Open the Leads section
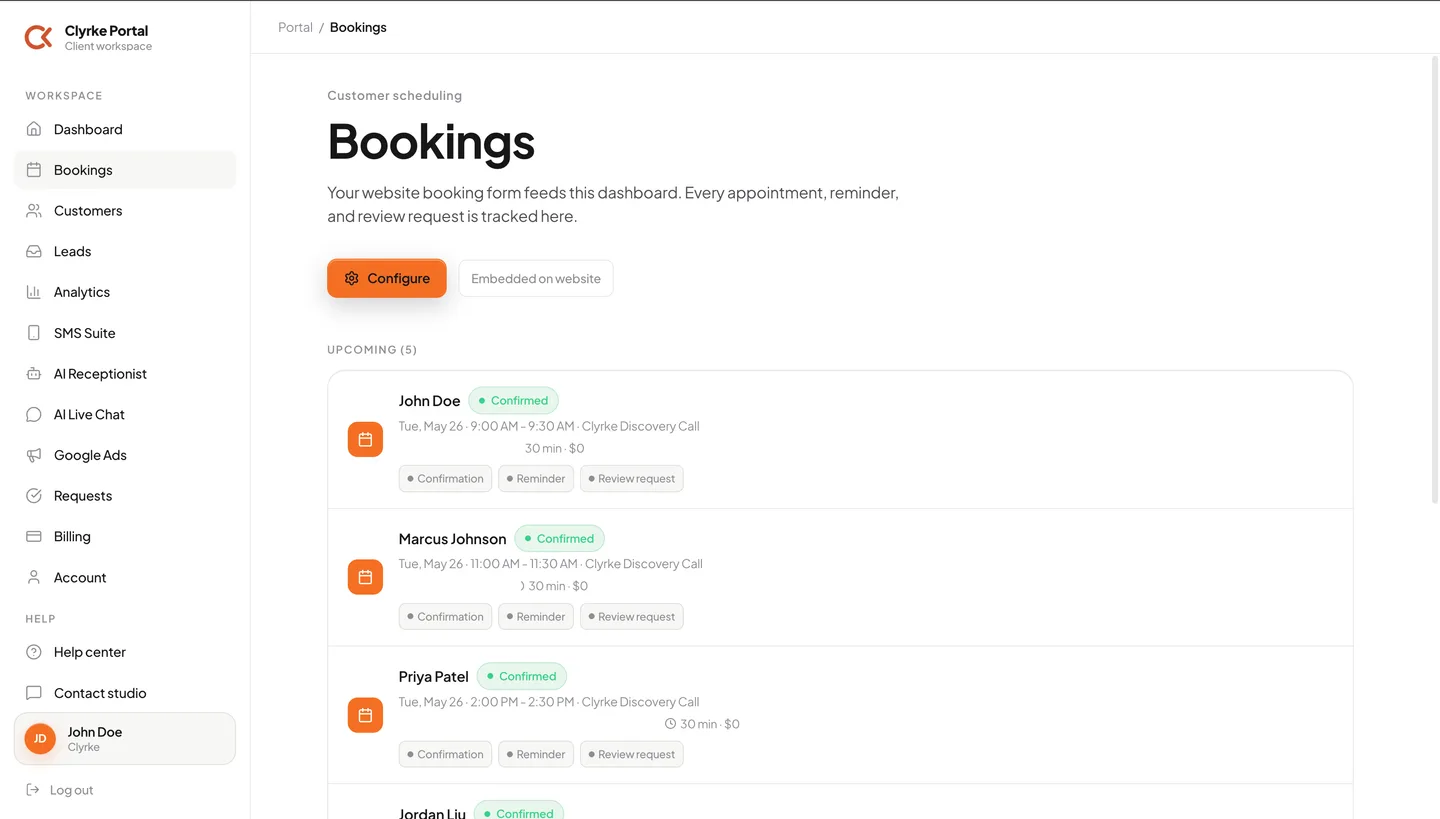This screenshot has width=1440, height=819. click(x=125, y=251)
